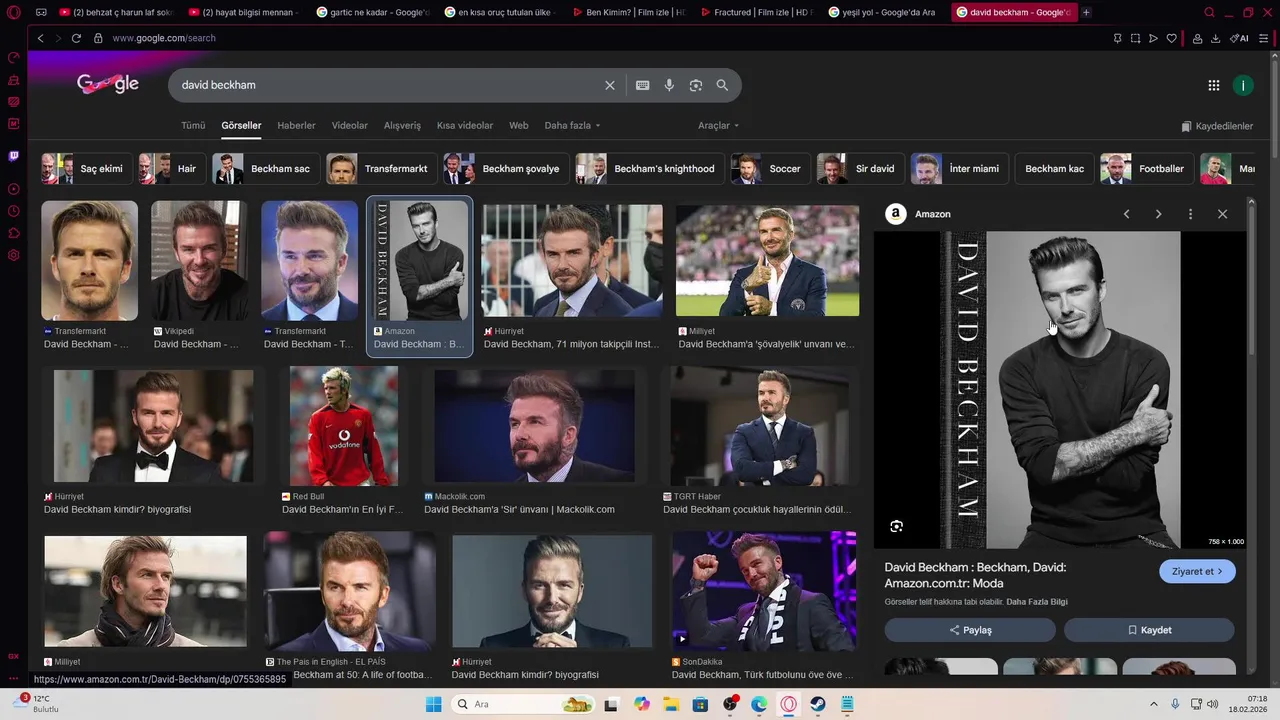
Task: Open Daha Fazla Bilgi copyright link
Action: (1037, 602)
